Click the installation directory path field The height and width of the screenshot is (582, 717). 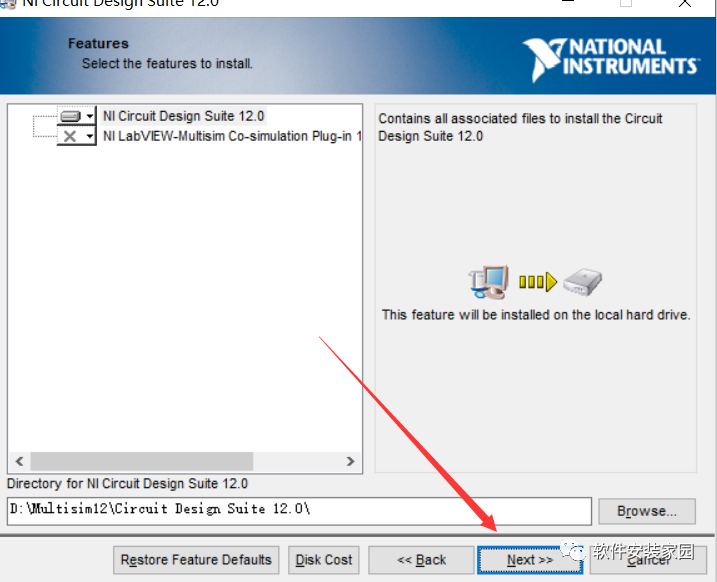[x=298, y=510]
